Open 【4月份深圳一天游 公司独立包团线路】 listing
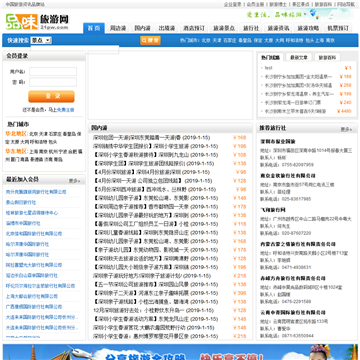This screenshot has width=360, height=360. [x=152, y=181]
